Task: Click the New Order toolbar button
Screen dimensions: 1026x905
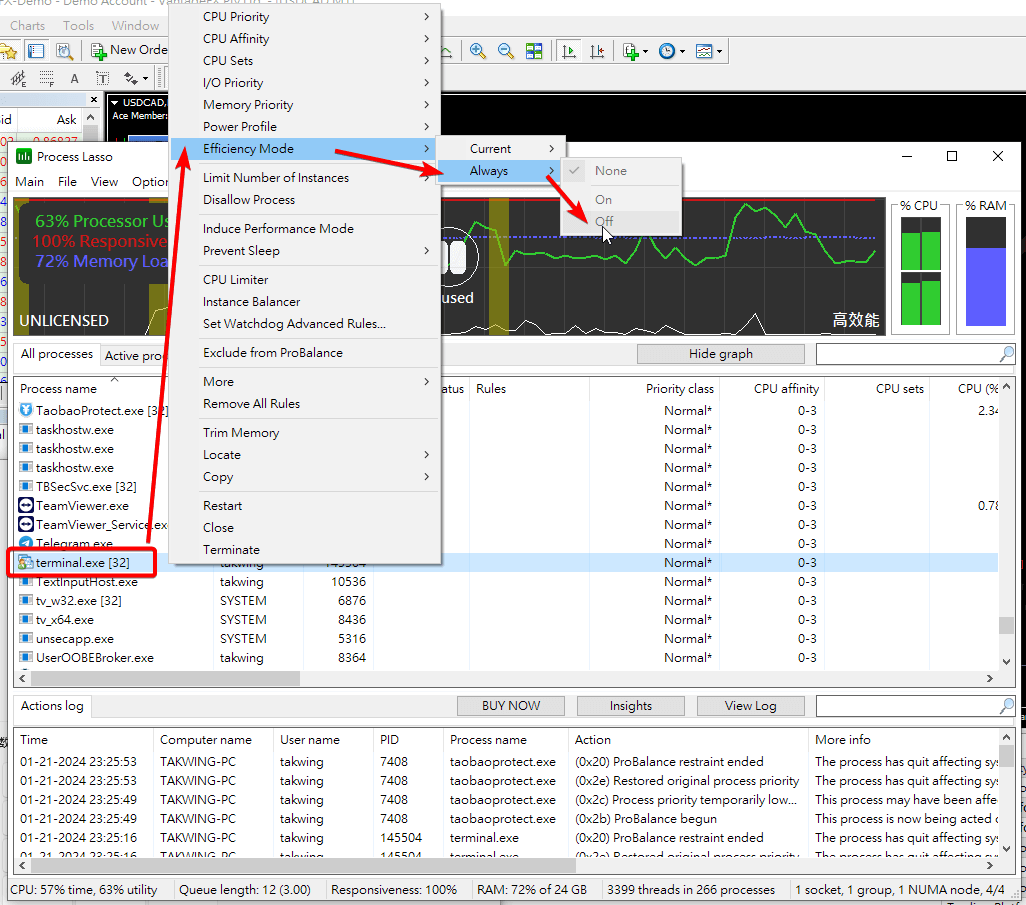Action: (x=129, y=50)
